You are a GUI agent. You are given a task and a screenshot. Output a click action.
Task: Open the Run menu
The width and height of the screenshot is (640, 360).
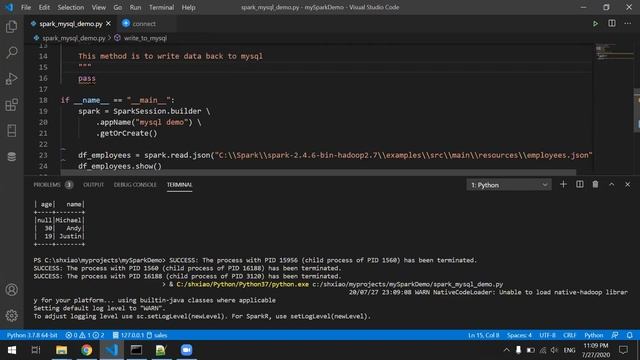coord(135,7)
